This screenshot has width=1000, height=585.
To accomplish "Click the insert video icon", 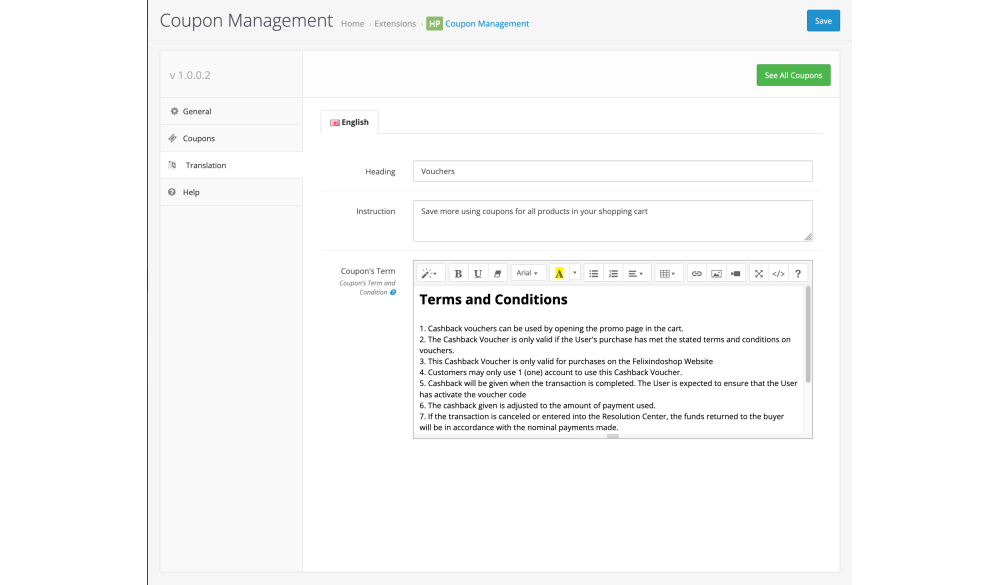I will 736,273.
